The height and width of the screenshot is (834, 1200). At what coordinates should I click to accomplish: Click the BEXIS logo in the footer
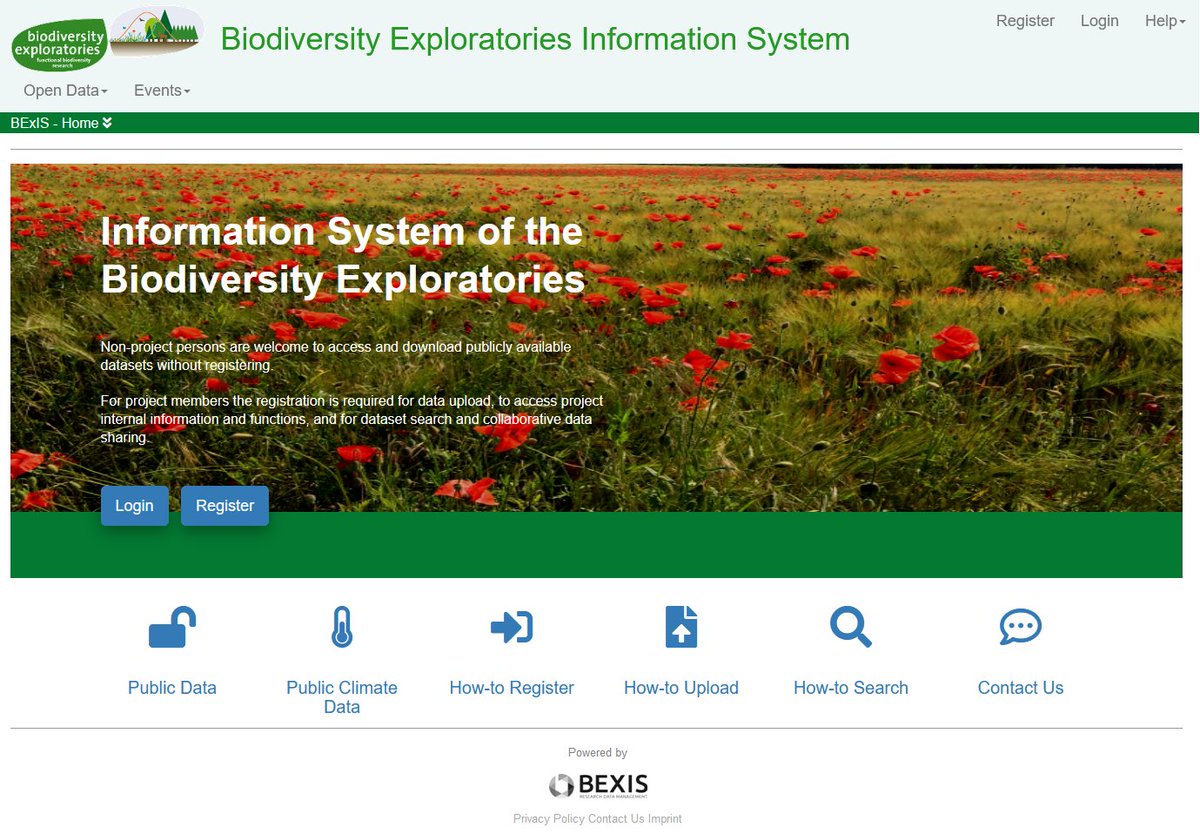[x=598, y=785]
